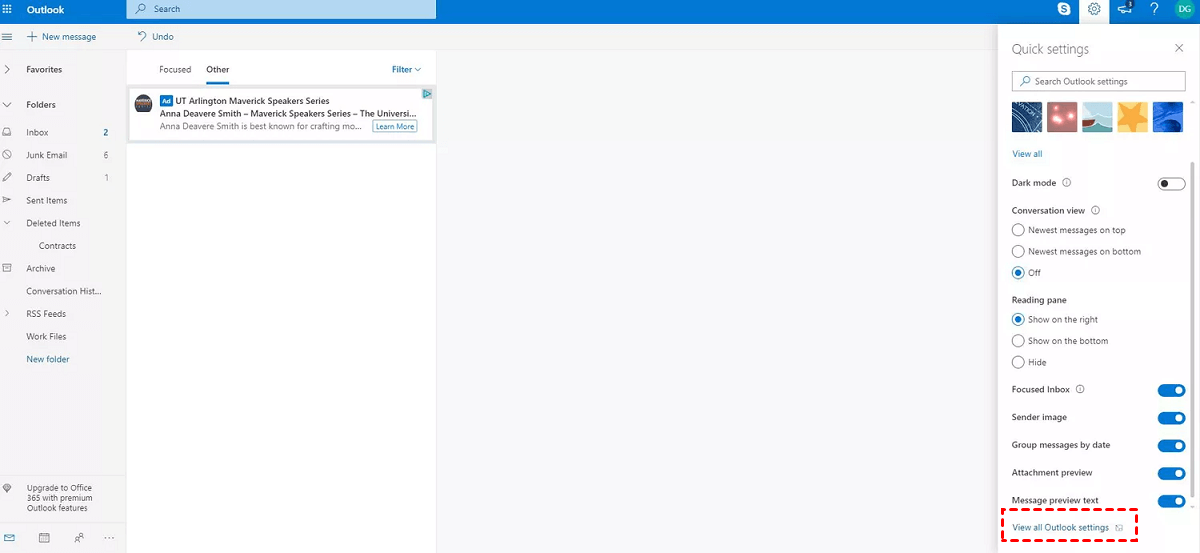The height and width of the screenshot is (553, 1200).
Task: Open the app launcher grid icon
Action: point(8,9)
